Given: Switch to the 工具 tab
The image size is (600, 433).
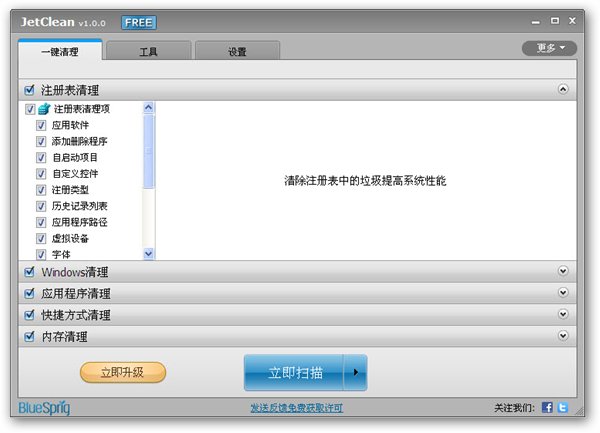Looking at the screenshot, I should [148, 51].
